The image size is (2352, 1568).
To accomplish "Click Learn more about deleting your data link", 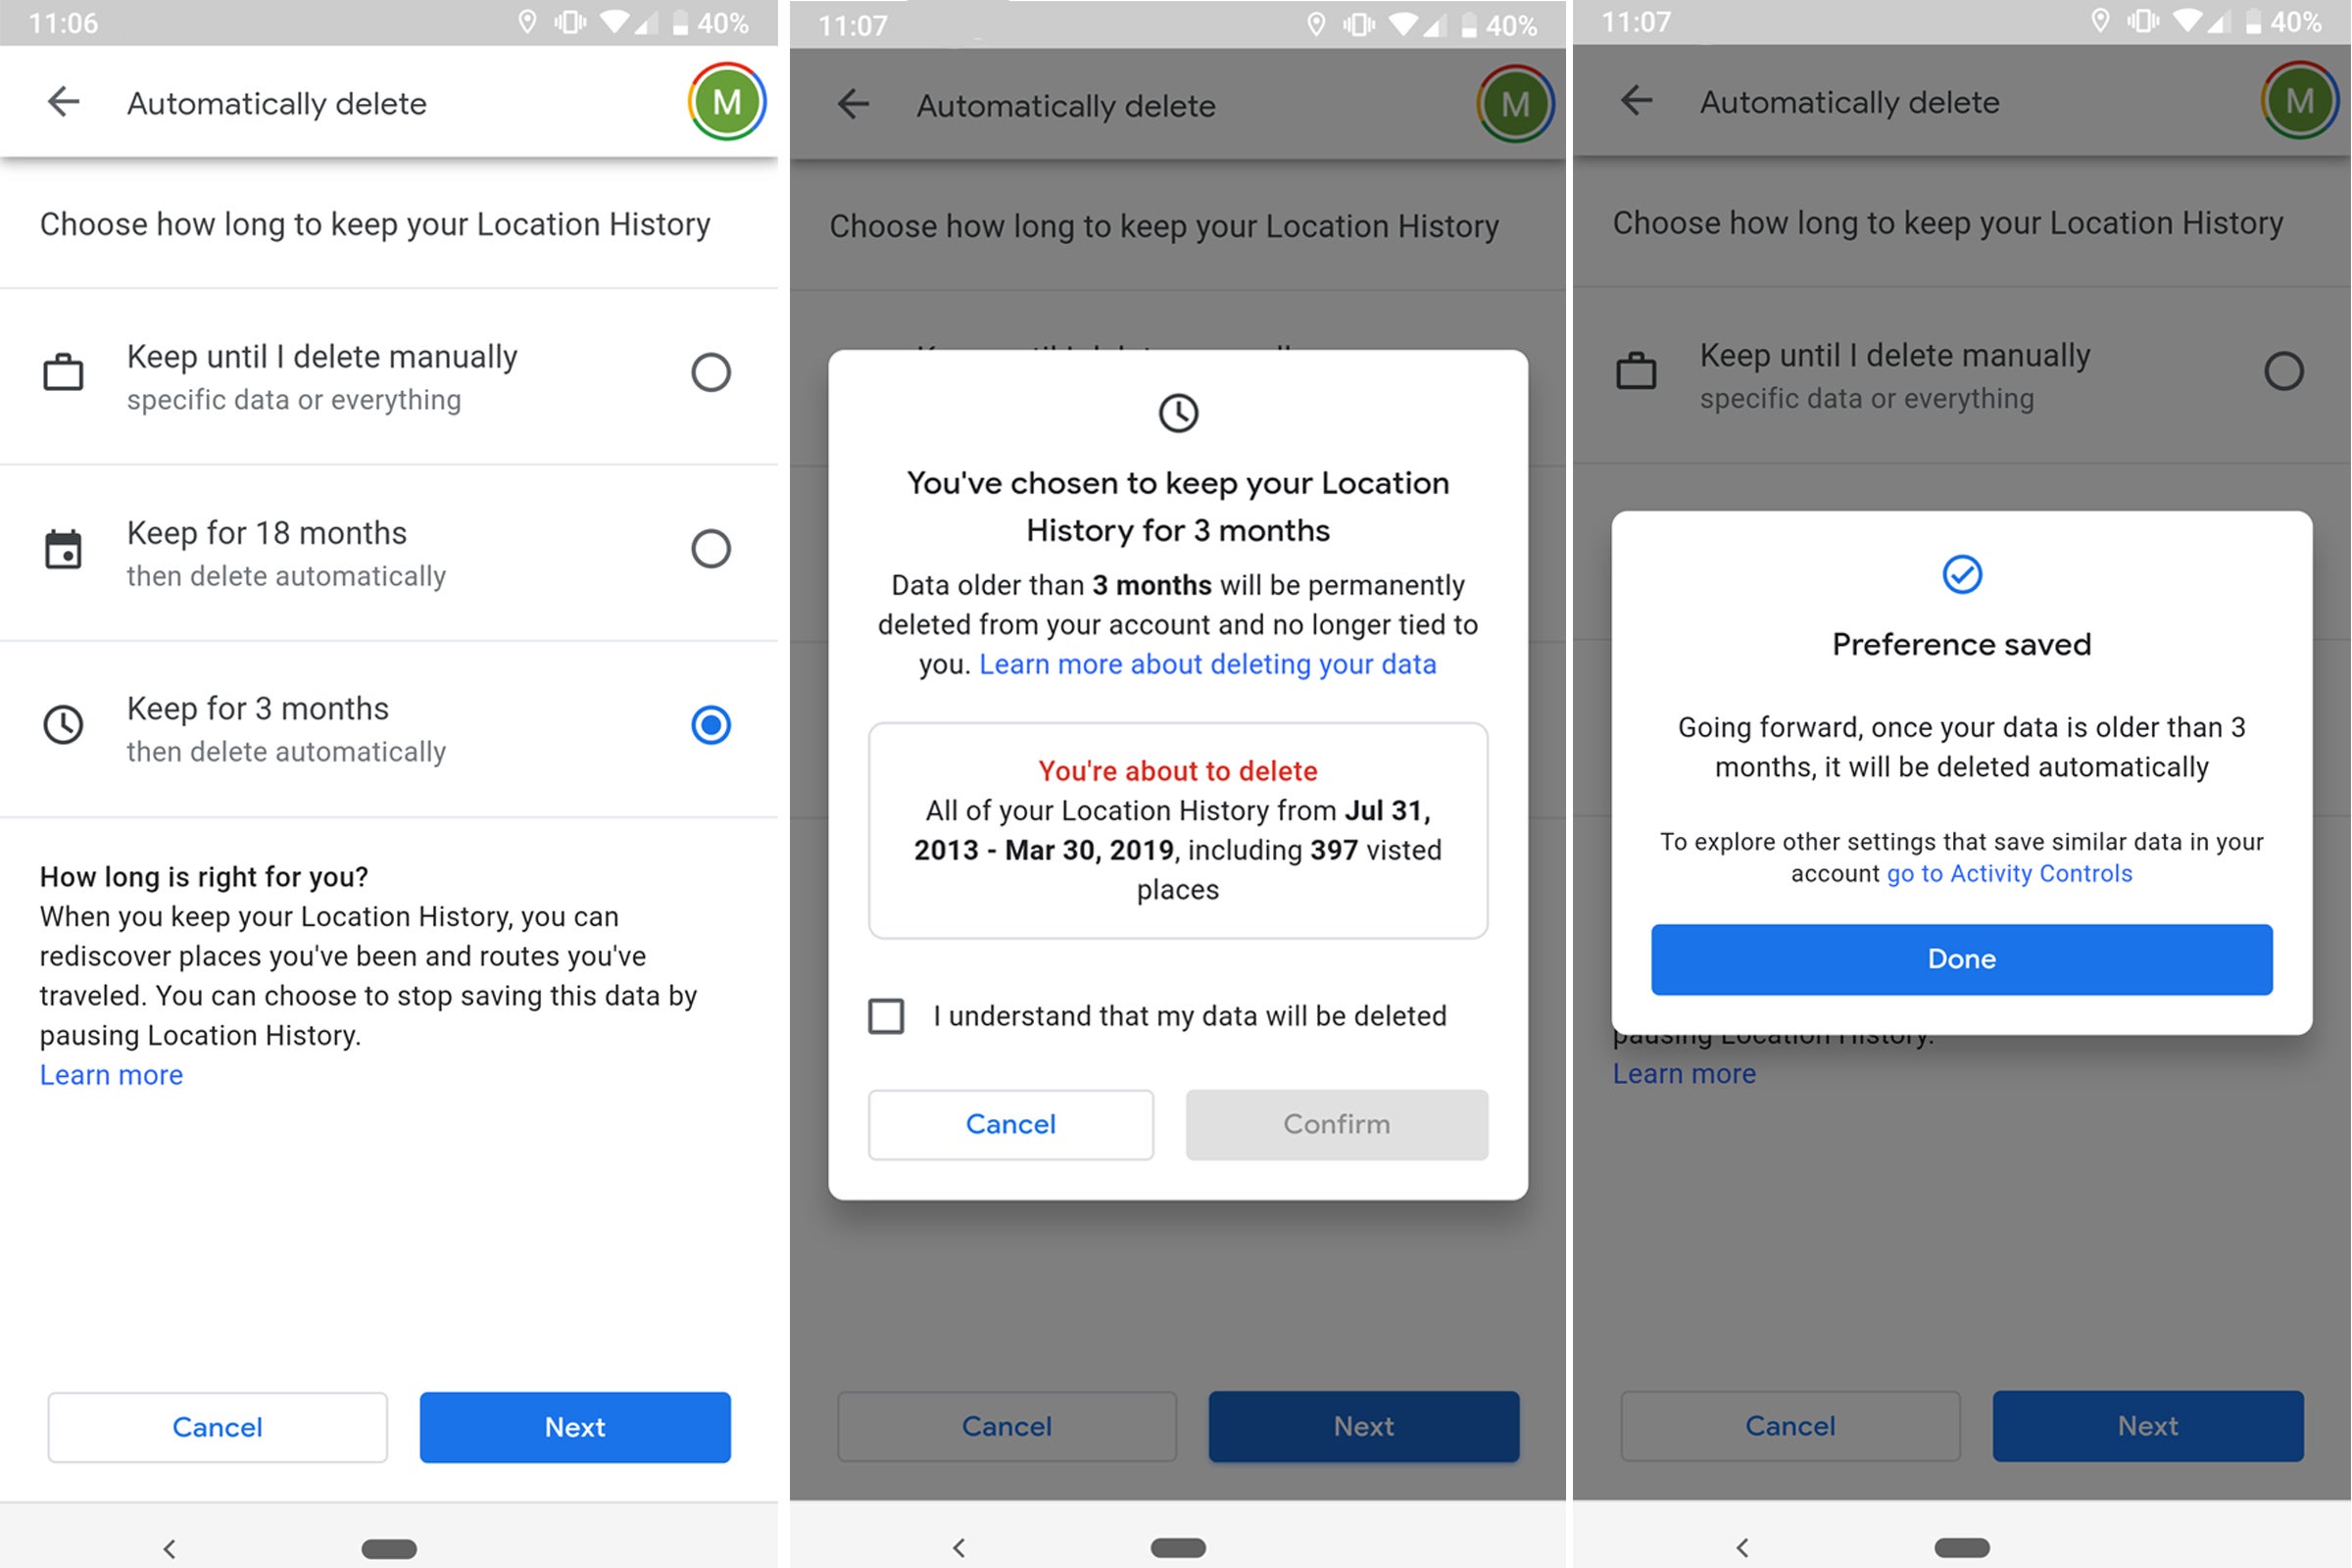I will pos(1209,661).
